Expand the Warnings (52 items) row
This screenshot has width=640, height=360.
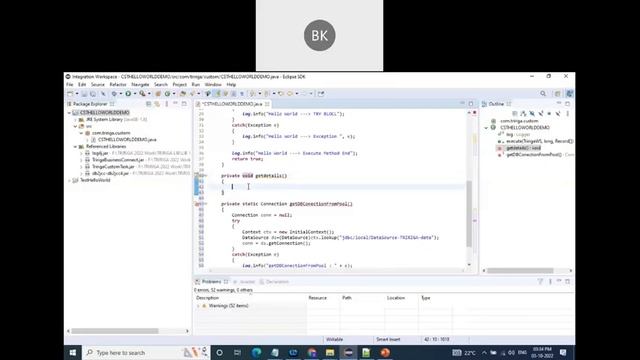click(199, 306)
